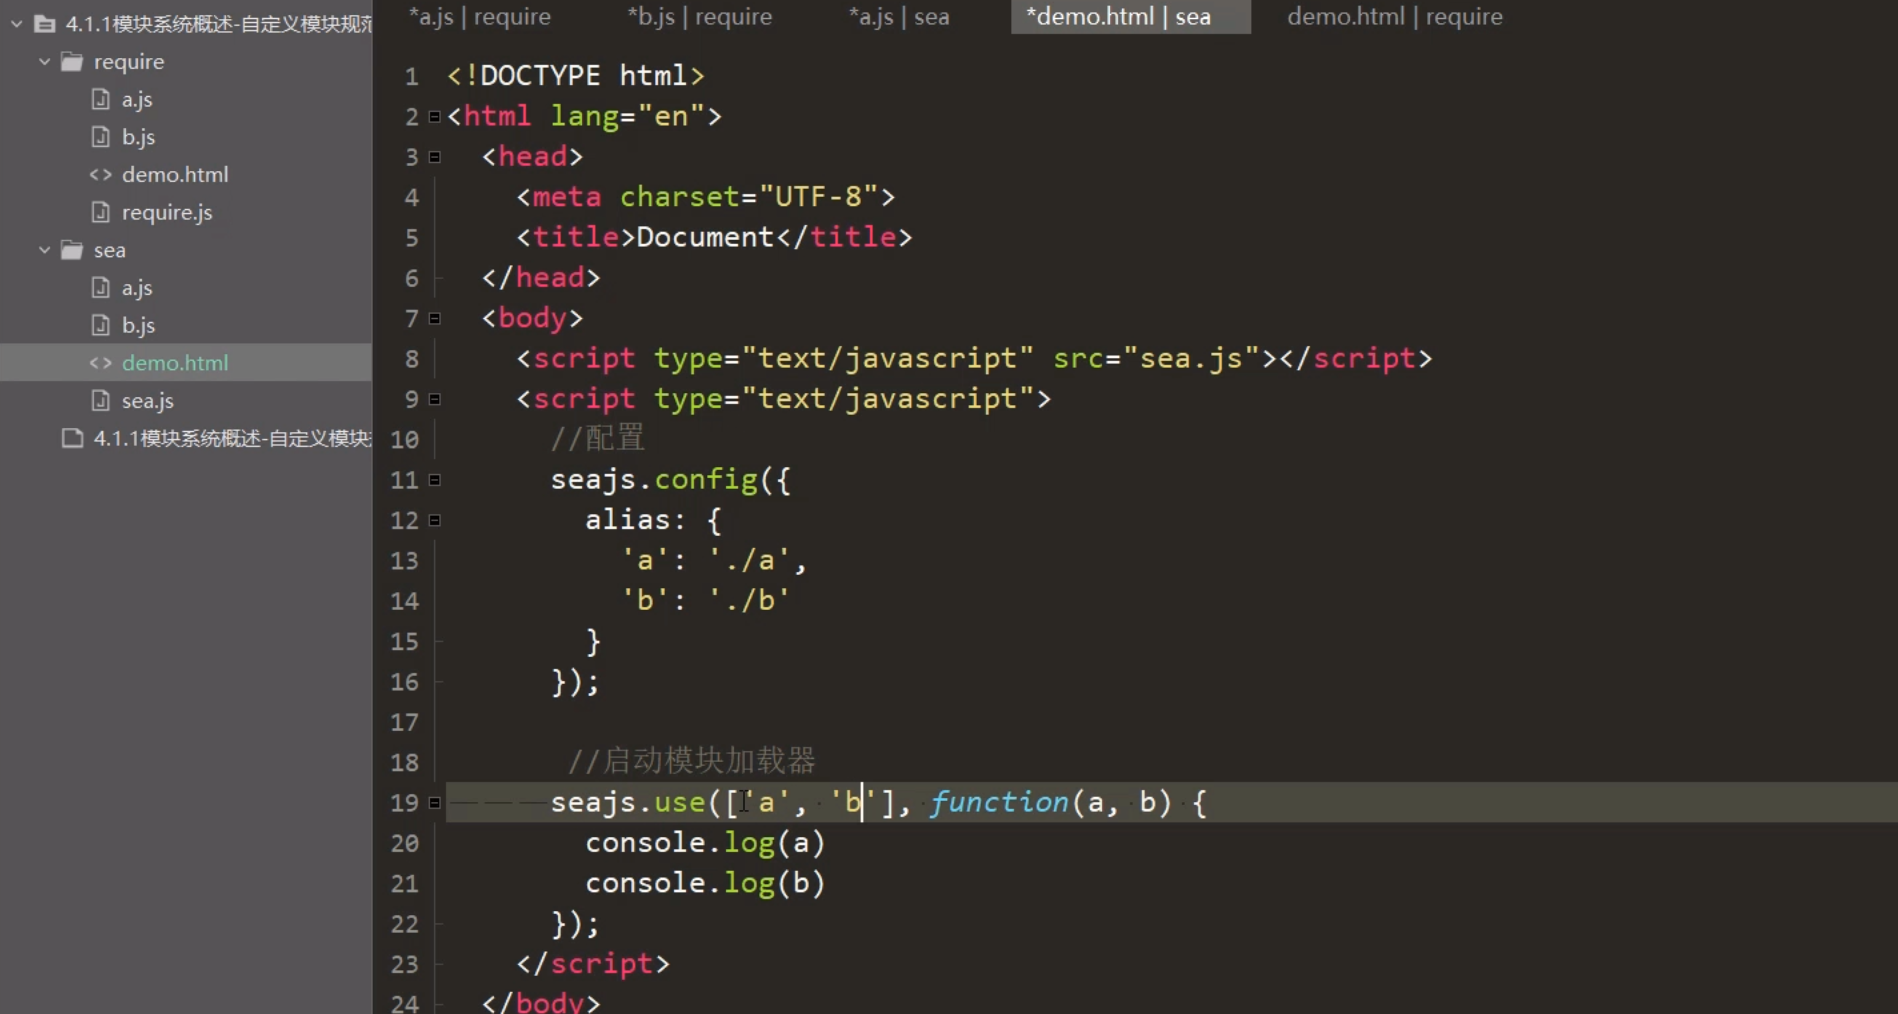Image resolution: width=1898 pixels, height=1014 pixels.
Task: Fold seajs.config block on line 11
Action: click(x=434, y=480)
